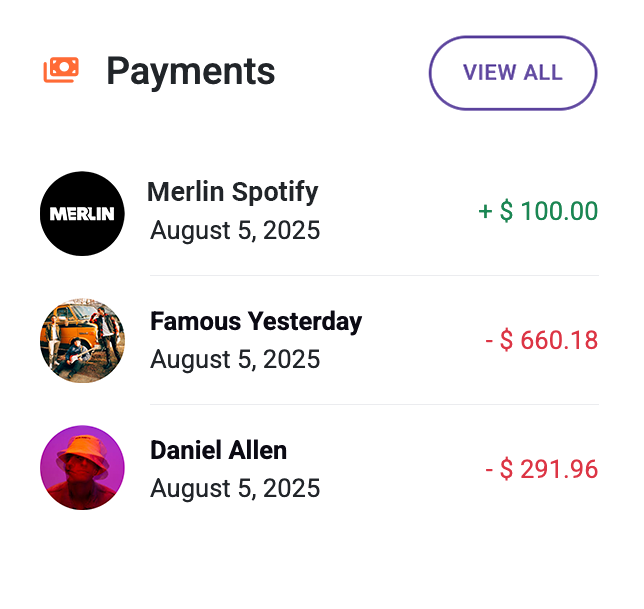This screenshot has height=609, width=644.
Task: Click the date under Famous Yesterday
Action: coord(235,359)
